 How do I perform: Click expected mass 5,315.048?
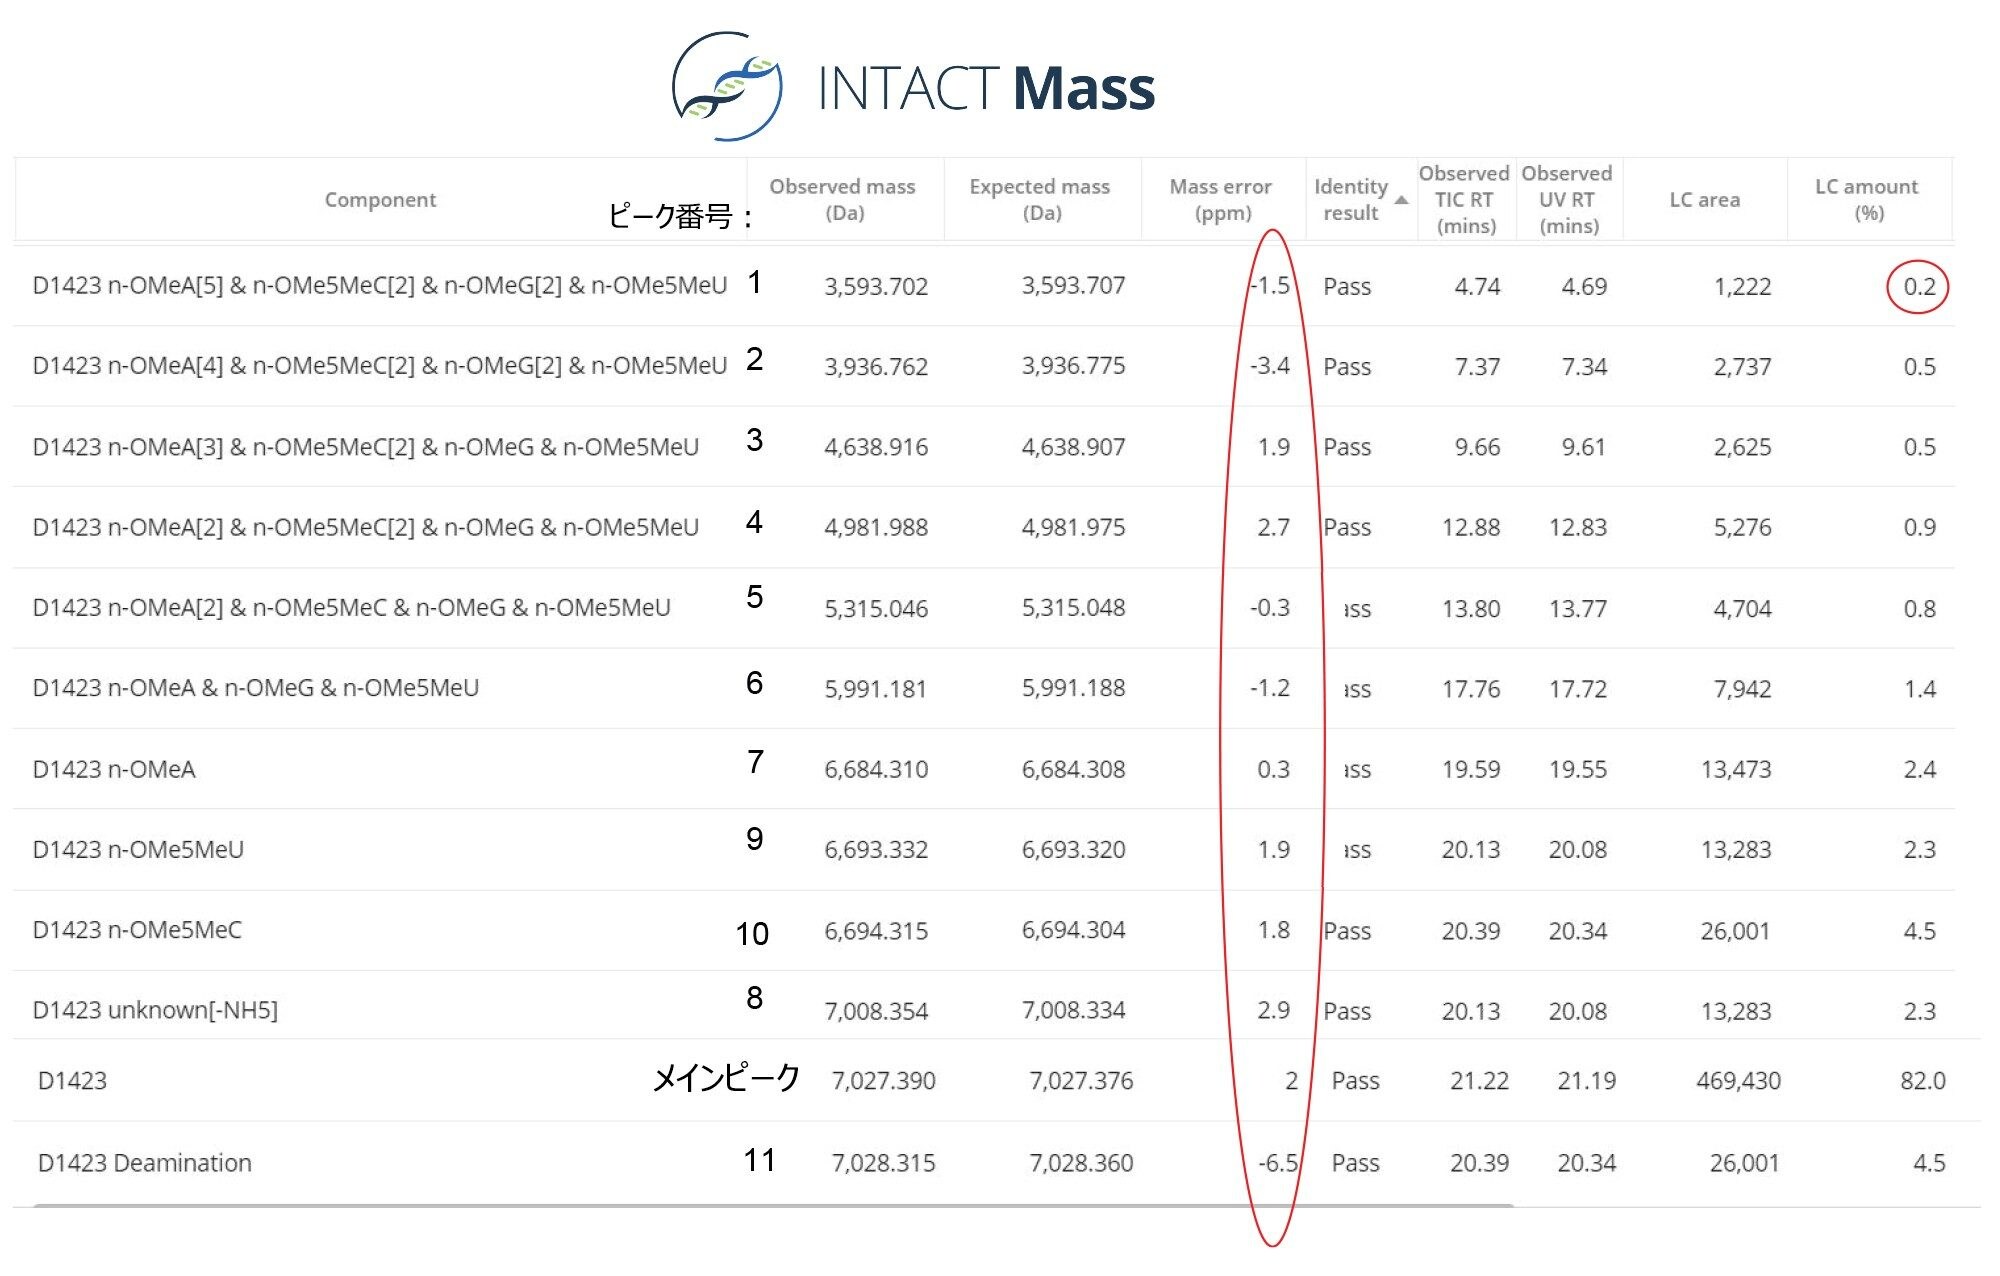1073,608
